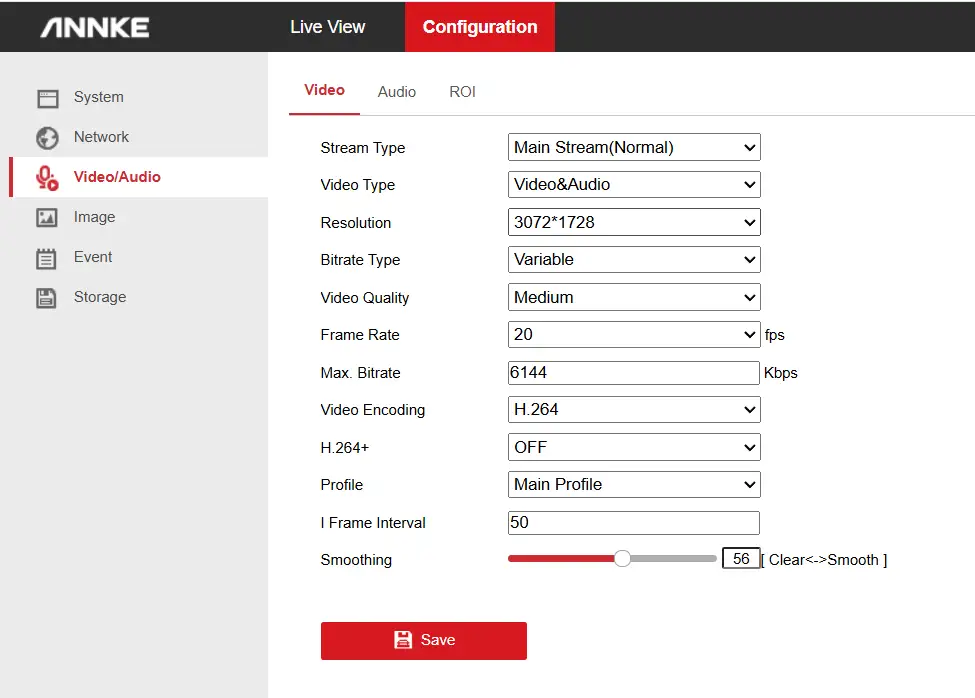Focus the I Frame Interval field
Image resolution: width=975 pixels, height=698 pixels.
click(x=634, y=523)
